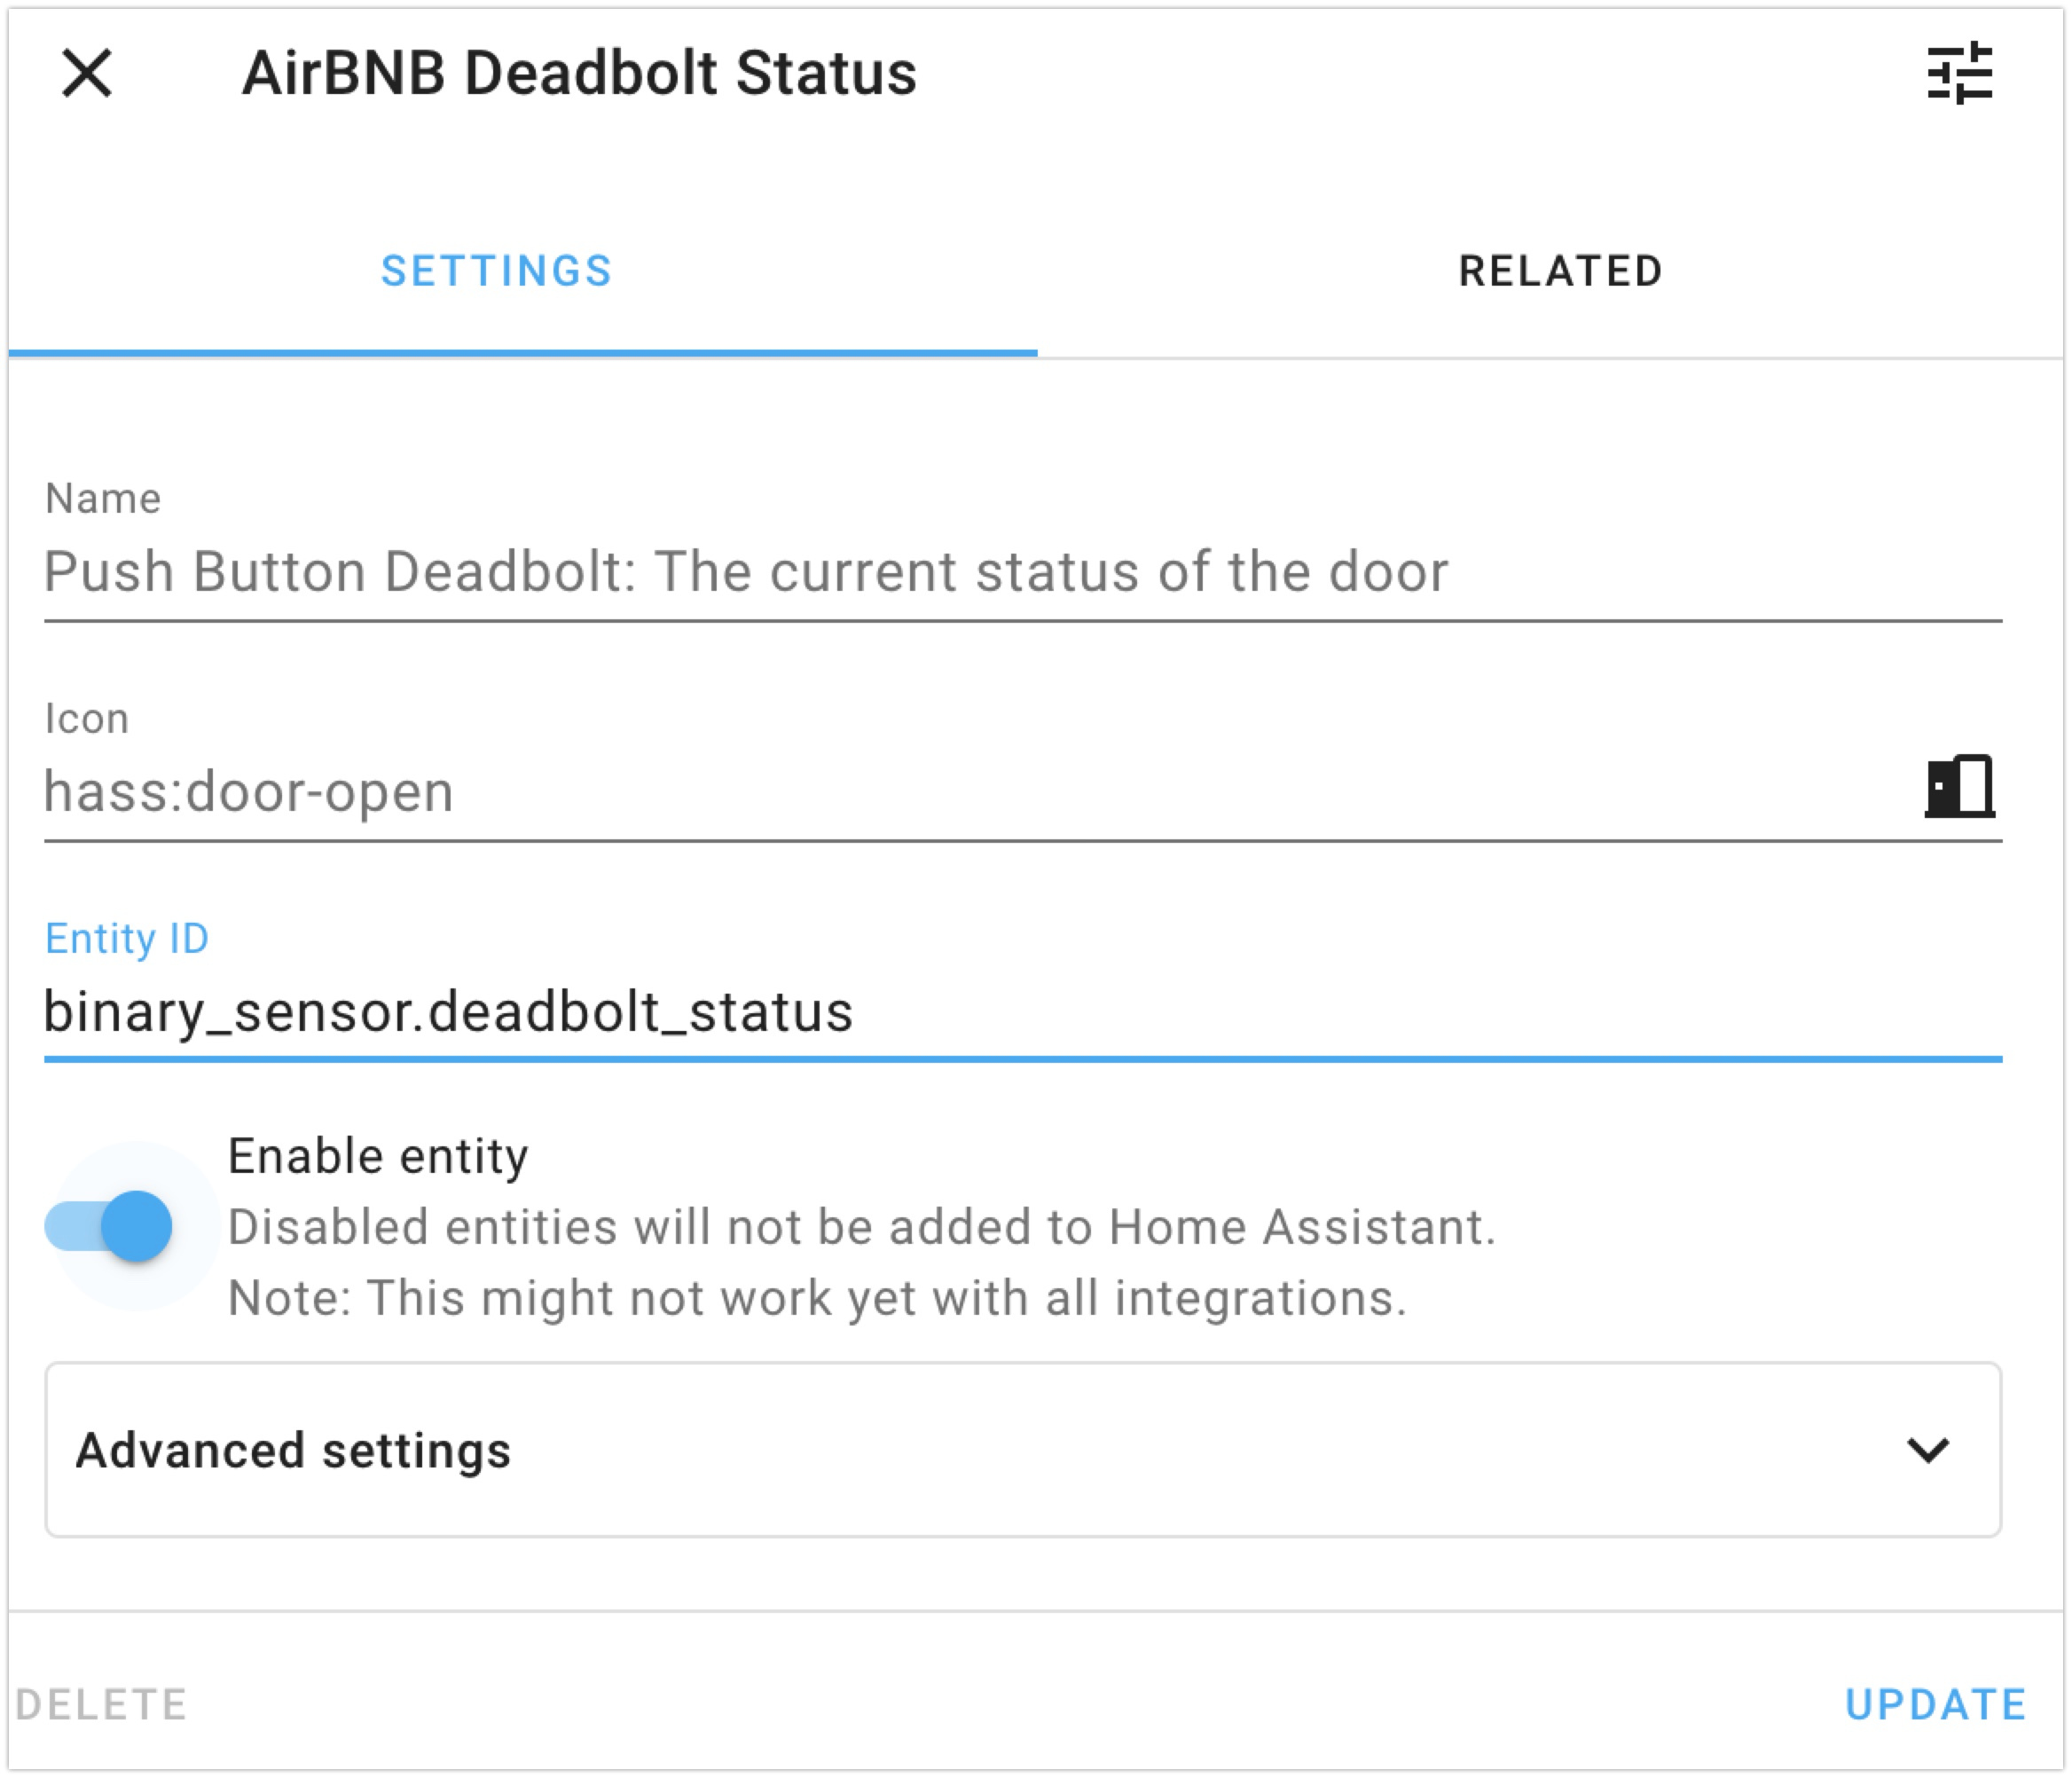Focus the Icon field containing hass:door-open
The width and height of the screenshot is (2072, 1778).
900,792
